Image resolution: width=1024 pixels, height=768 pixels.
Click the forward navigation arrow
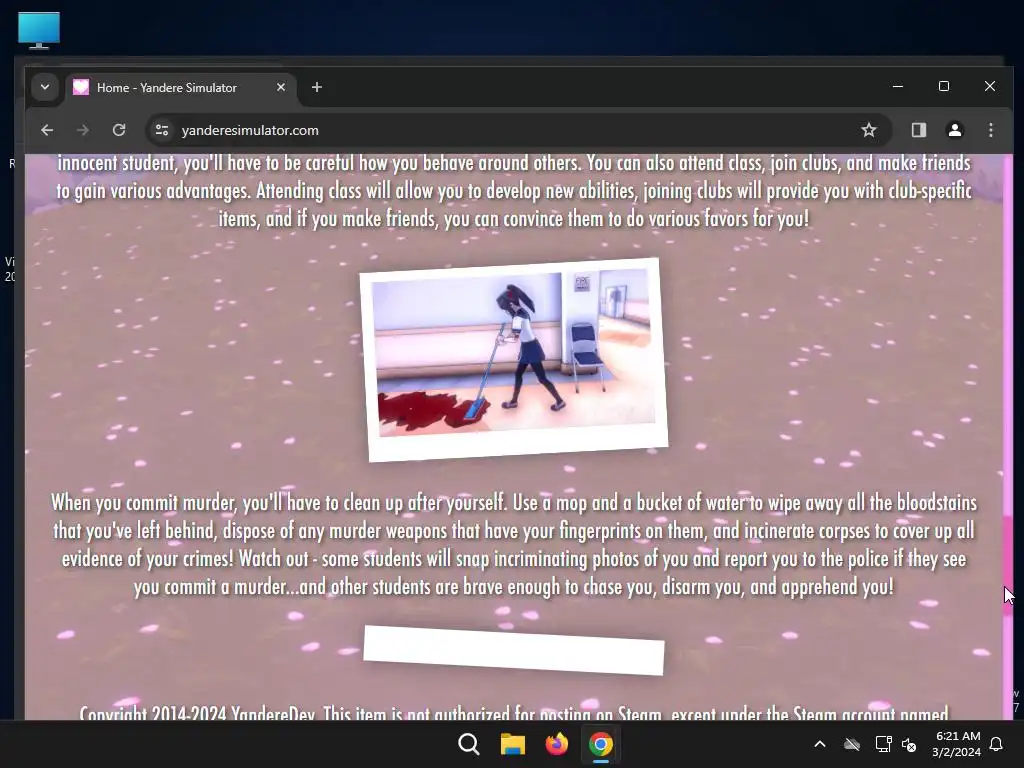click(x=82, y=130)
